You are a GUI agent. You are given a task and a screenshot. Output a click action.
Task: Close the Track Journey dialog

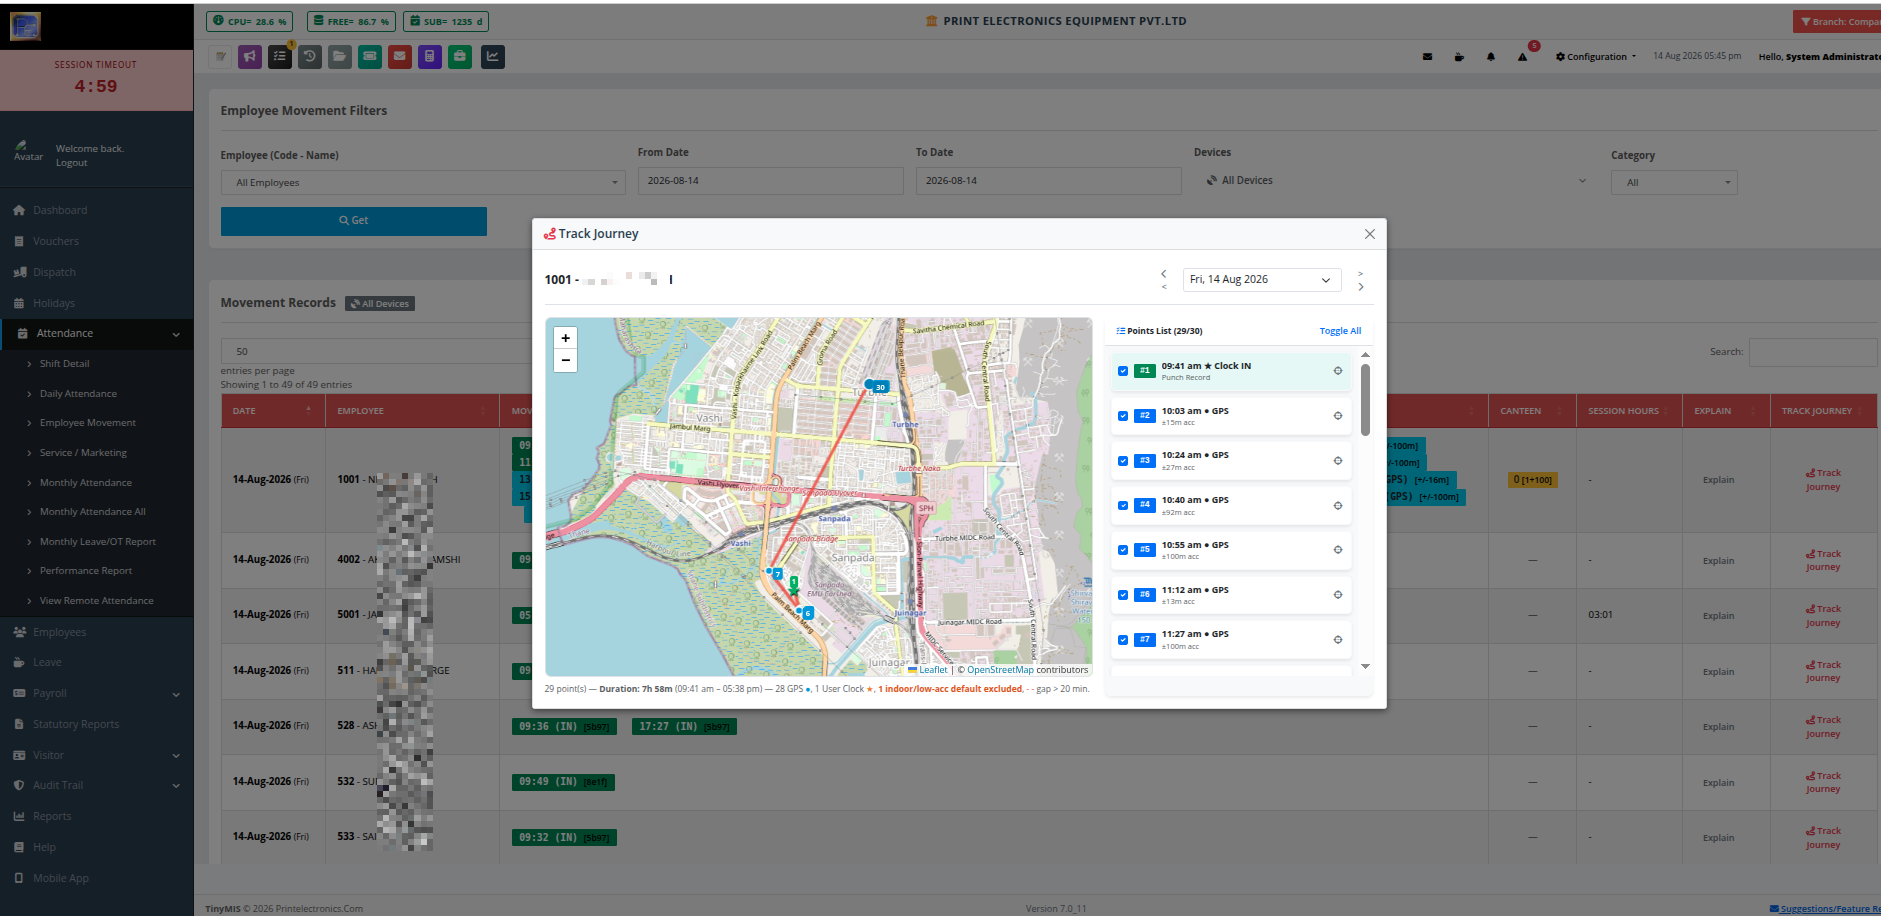tap(1370, 234)
